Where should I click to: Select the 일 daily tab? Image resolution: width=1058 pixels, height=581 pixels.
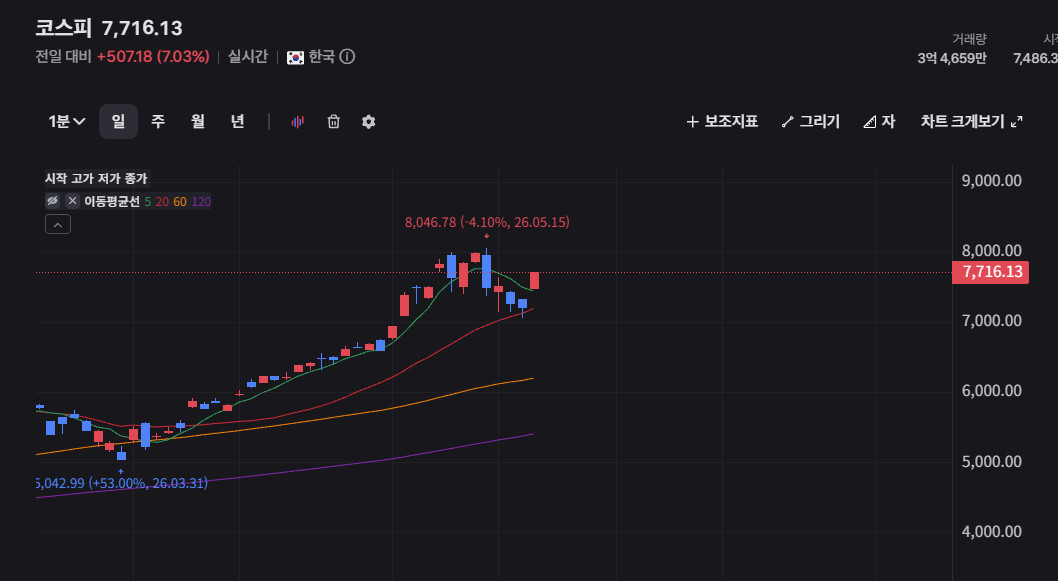(x=118, y=121)
